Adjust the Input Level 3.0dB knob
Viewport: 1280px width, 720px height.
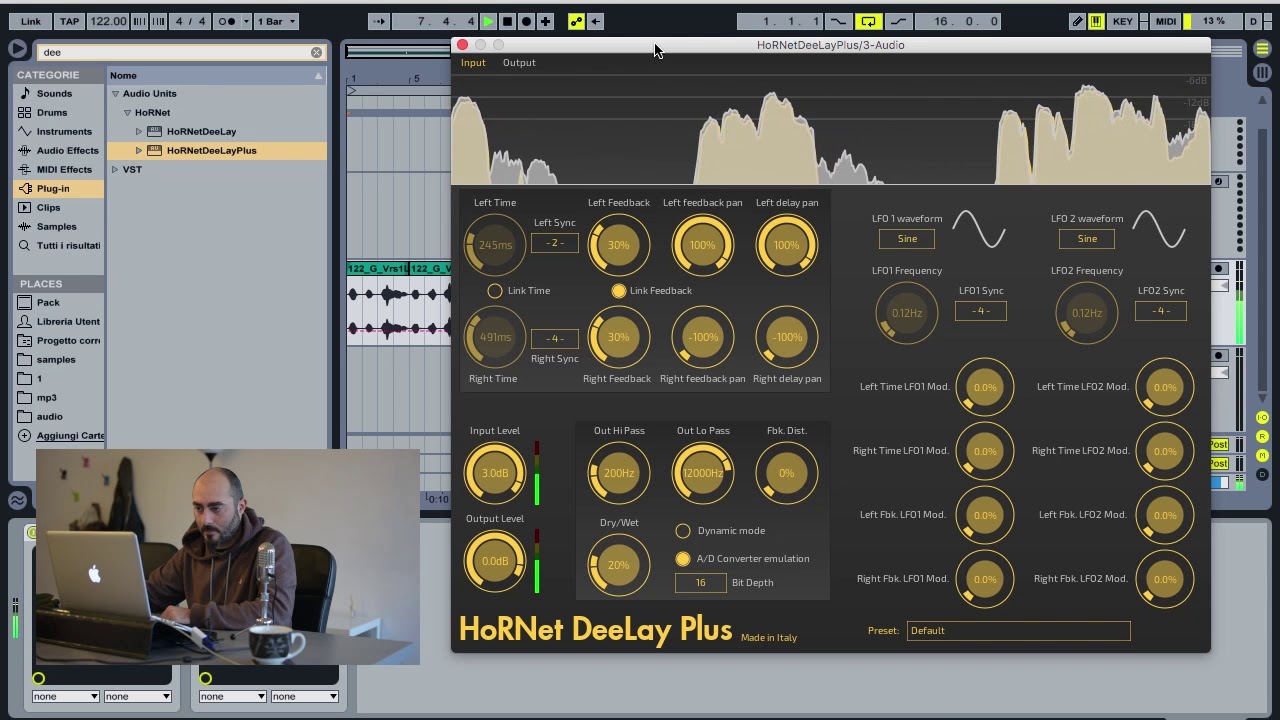(495, 473)
